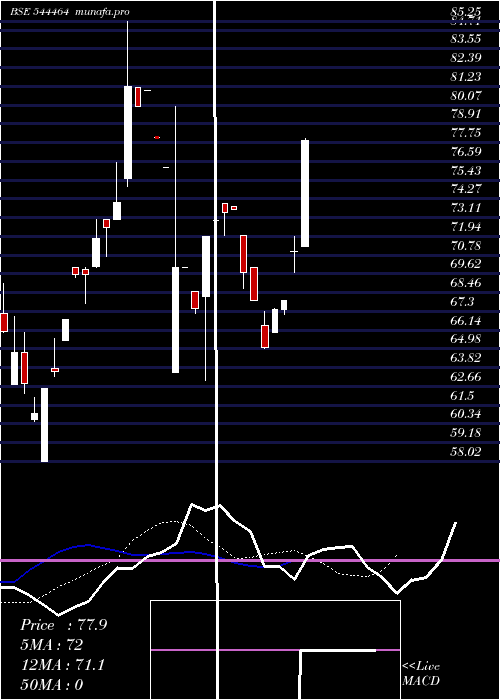Select the 61.5 price axis label
The image size is (500, 700).
(x=462, y=396)
